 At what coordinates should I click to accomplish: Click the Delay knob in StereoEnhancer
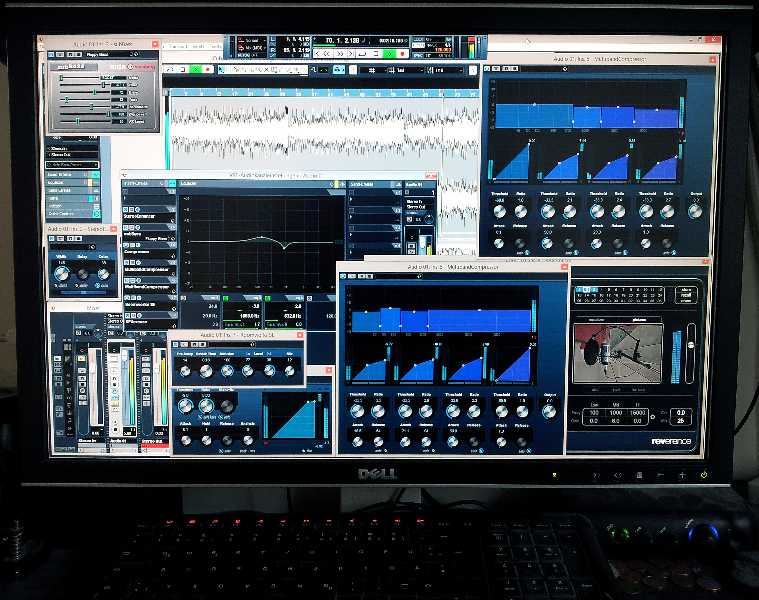coord(83,274)
